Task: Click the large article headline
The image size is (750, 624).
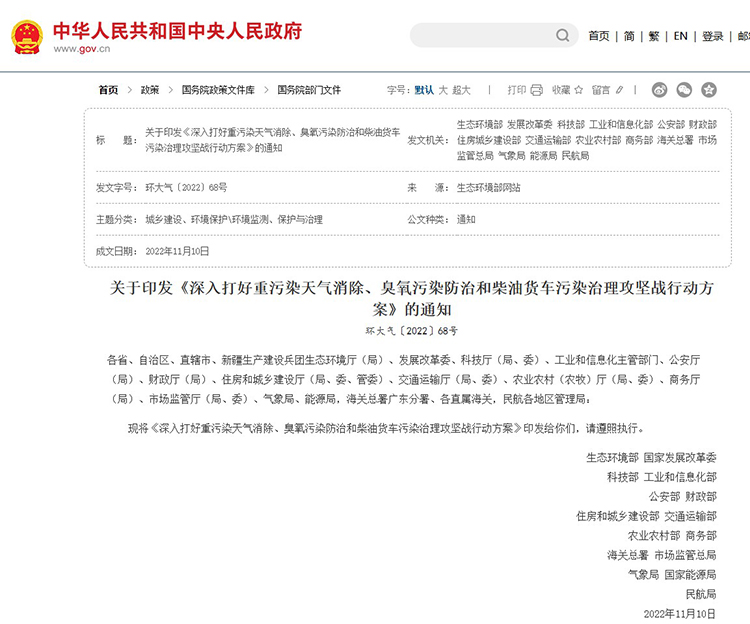Action: 412,298
